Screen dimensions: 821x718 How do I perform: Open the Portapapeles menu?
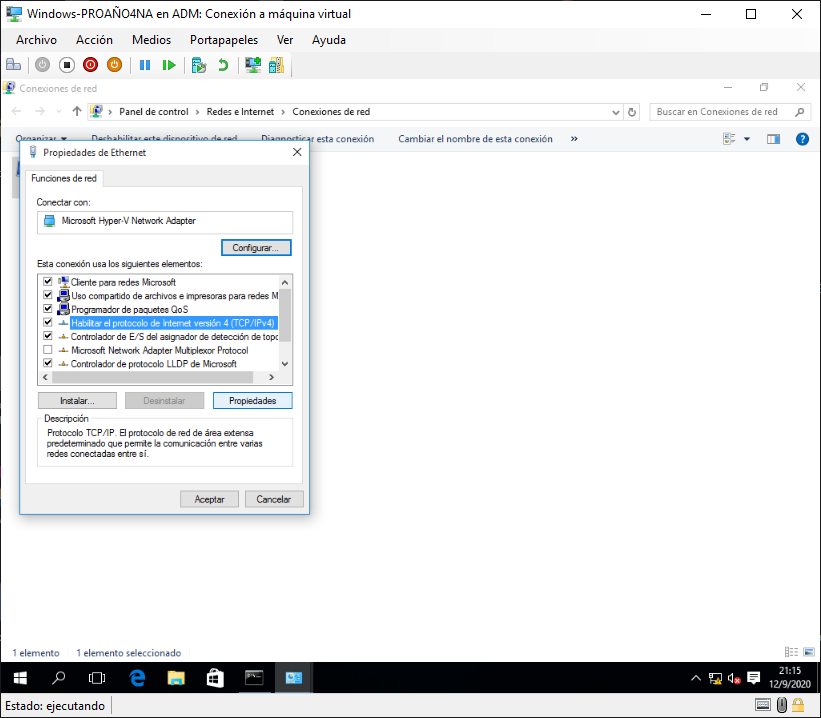[224, 40]
